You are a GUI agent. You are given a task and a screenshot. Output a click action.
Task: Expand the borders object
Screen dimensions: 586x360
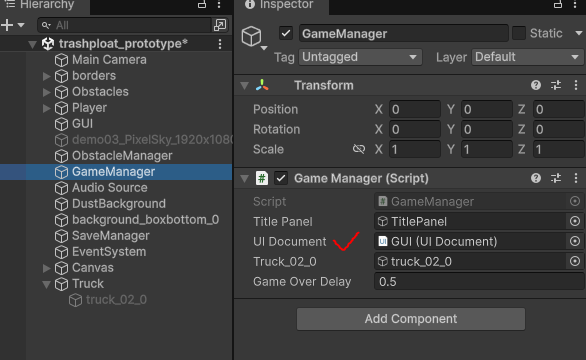pos(46,76)
